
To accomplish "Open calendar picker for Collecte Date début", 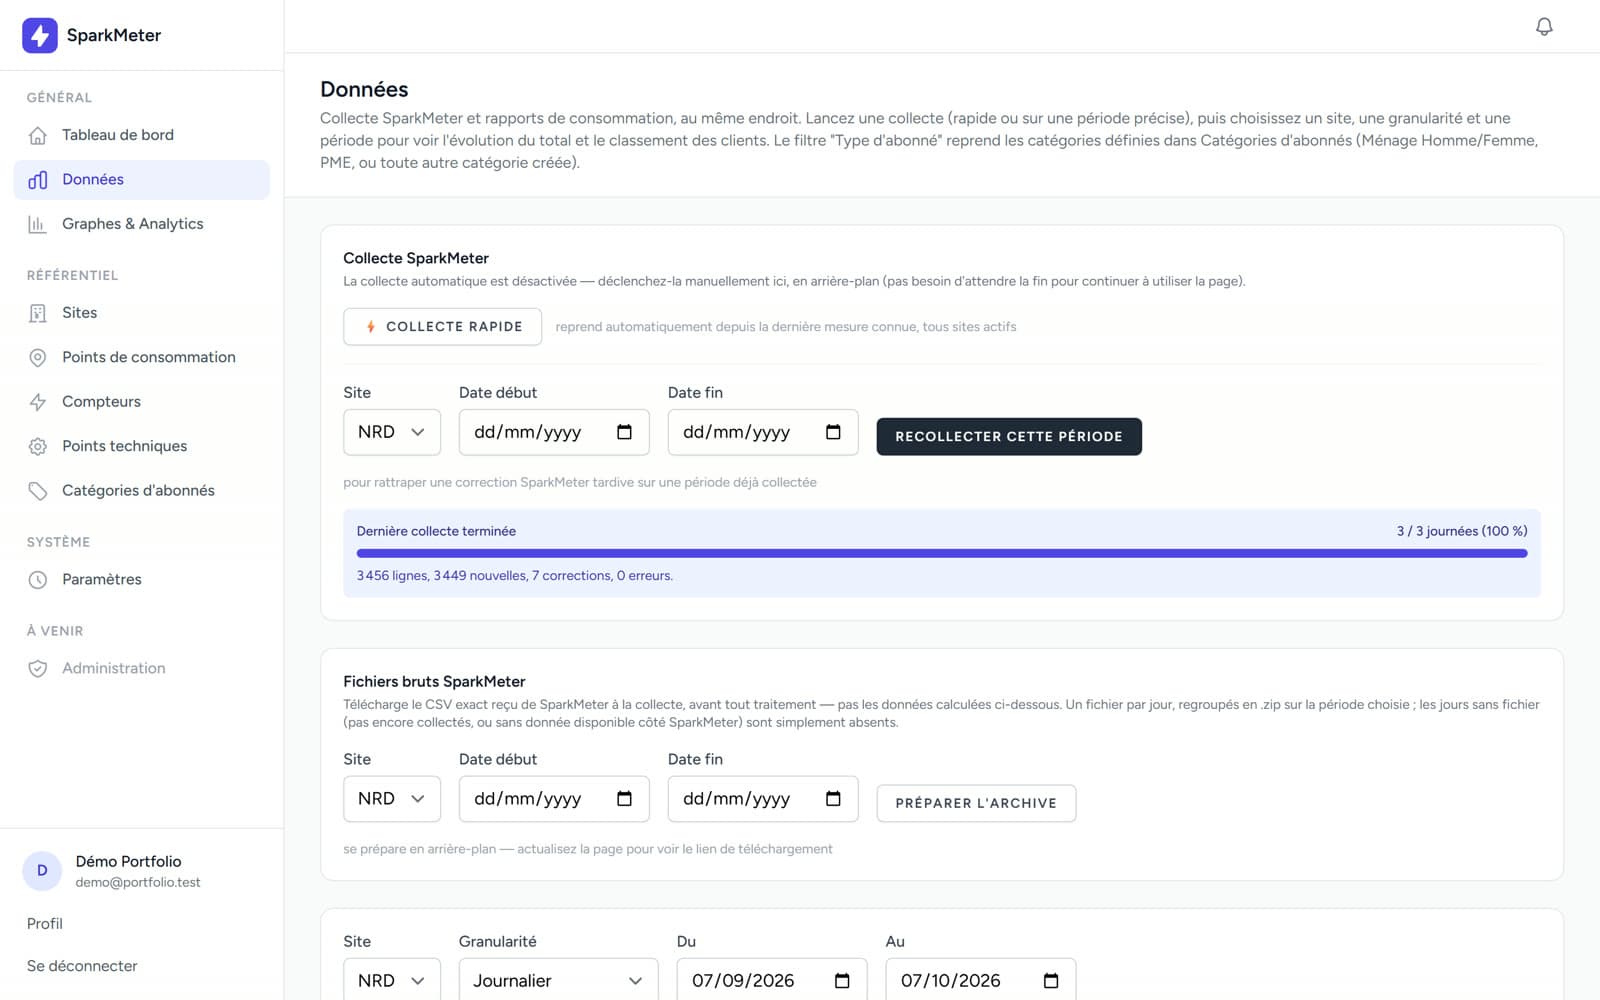I will click(x=624, y=432).
